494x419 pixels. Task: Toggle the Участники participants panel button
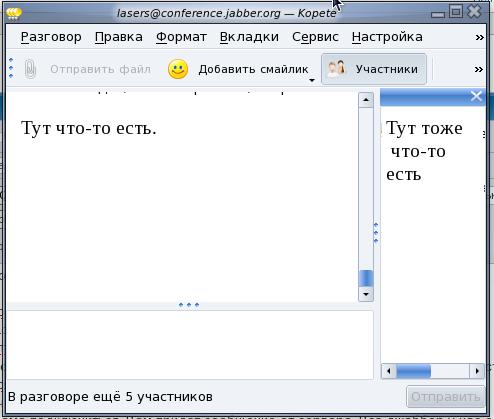click(x=374, y=69)
